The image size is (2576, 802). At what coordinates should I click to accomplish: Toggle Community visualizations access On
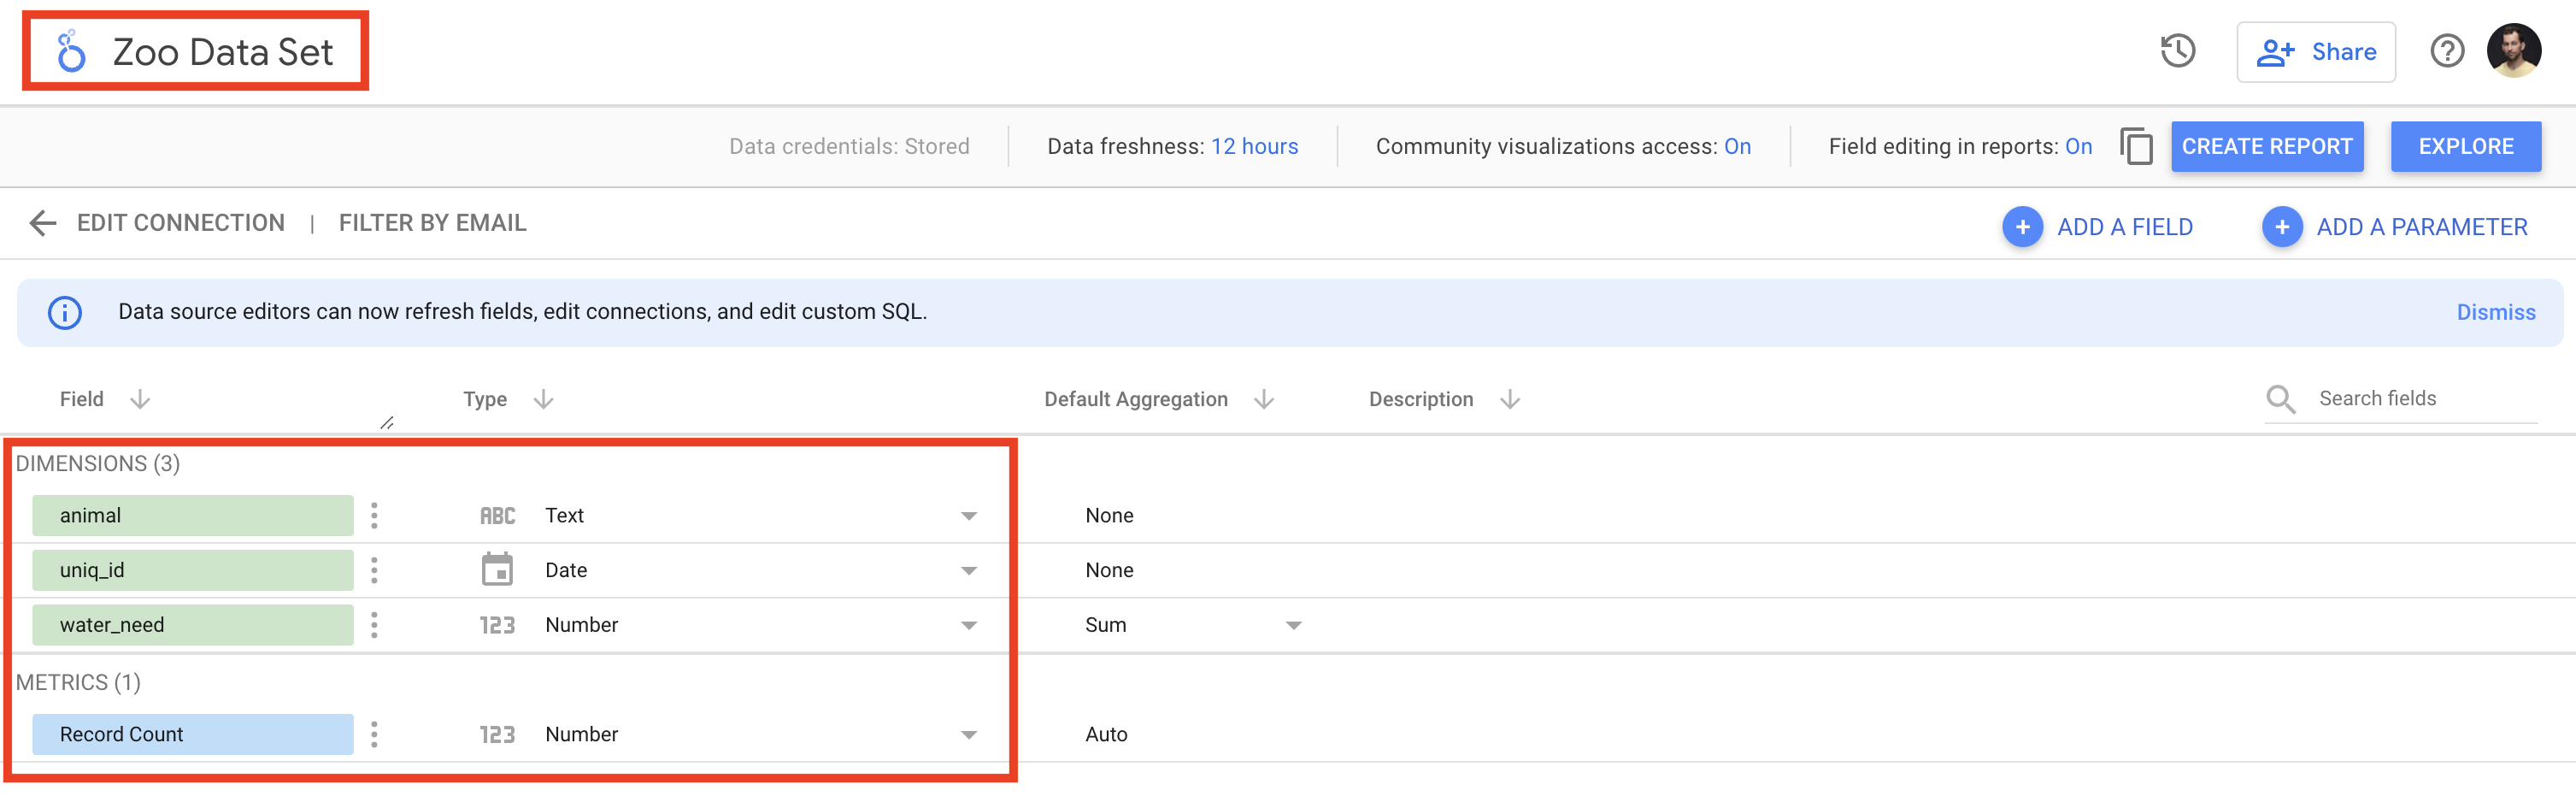(1737, 147)
